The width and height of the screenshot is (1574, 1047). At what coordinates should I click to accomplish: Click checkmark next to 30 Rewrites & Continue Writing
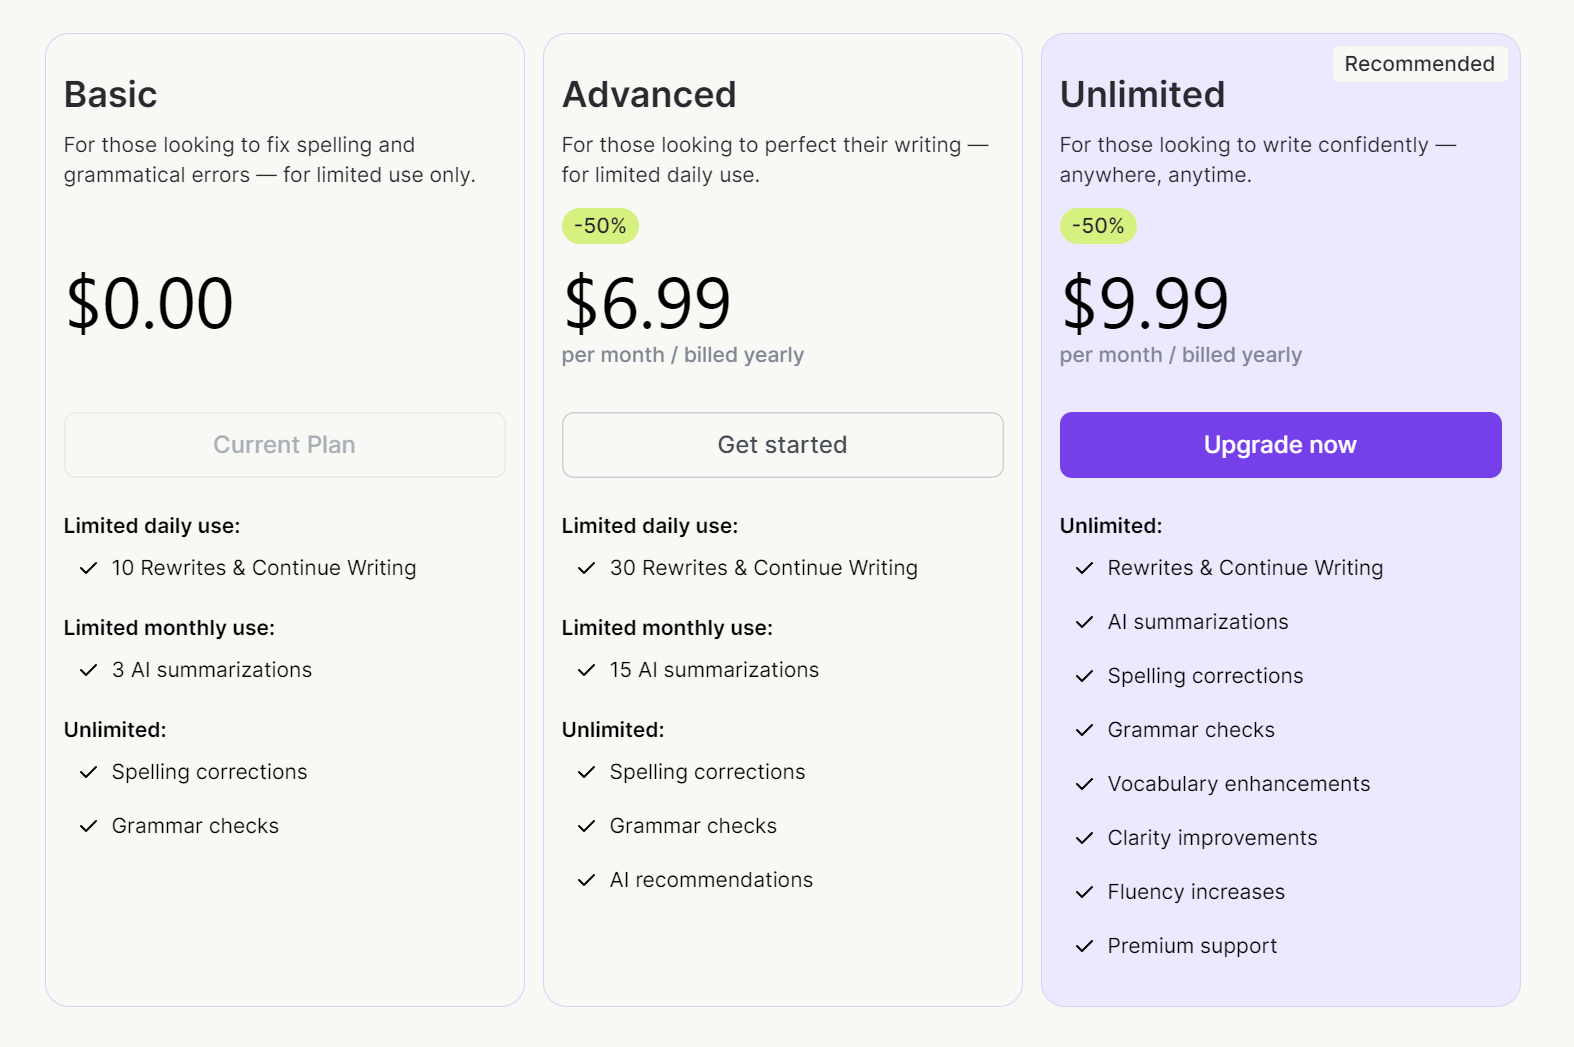[587, 568]
